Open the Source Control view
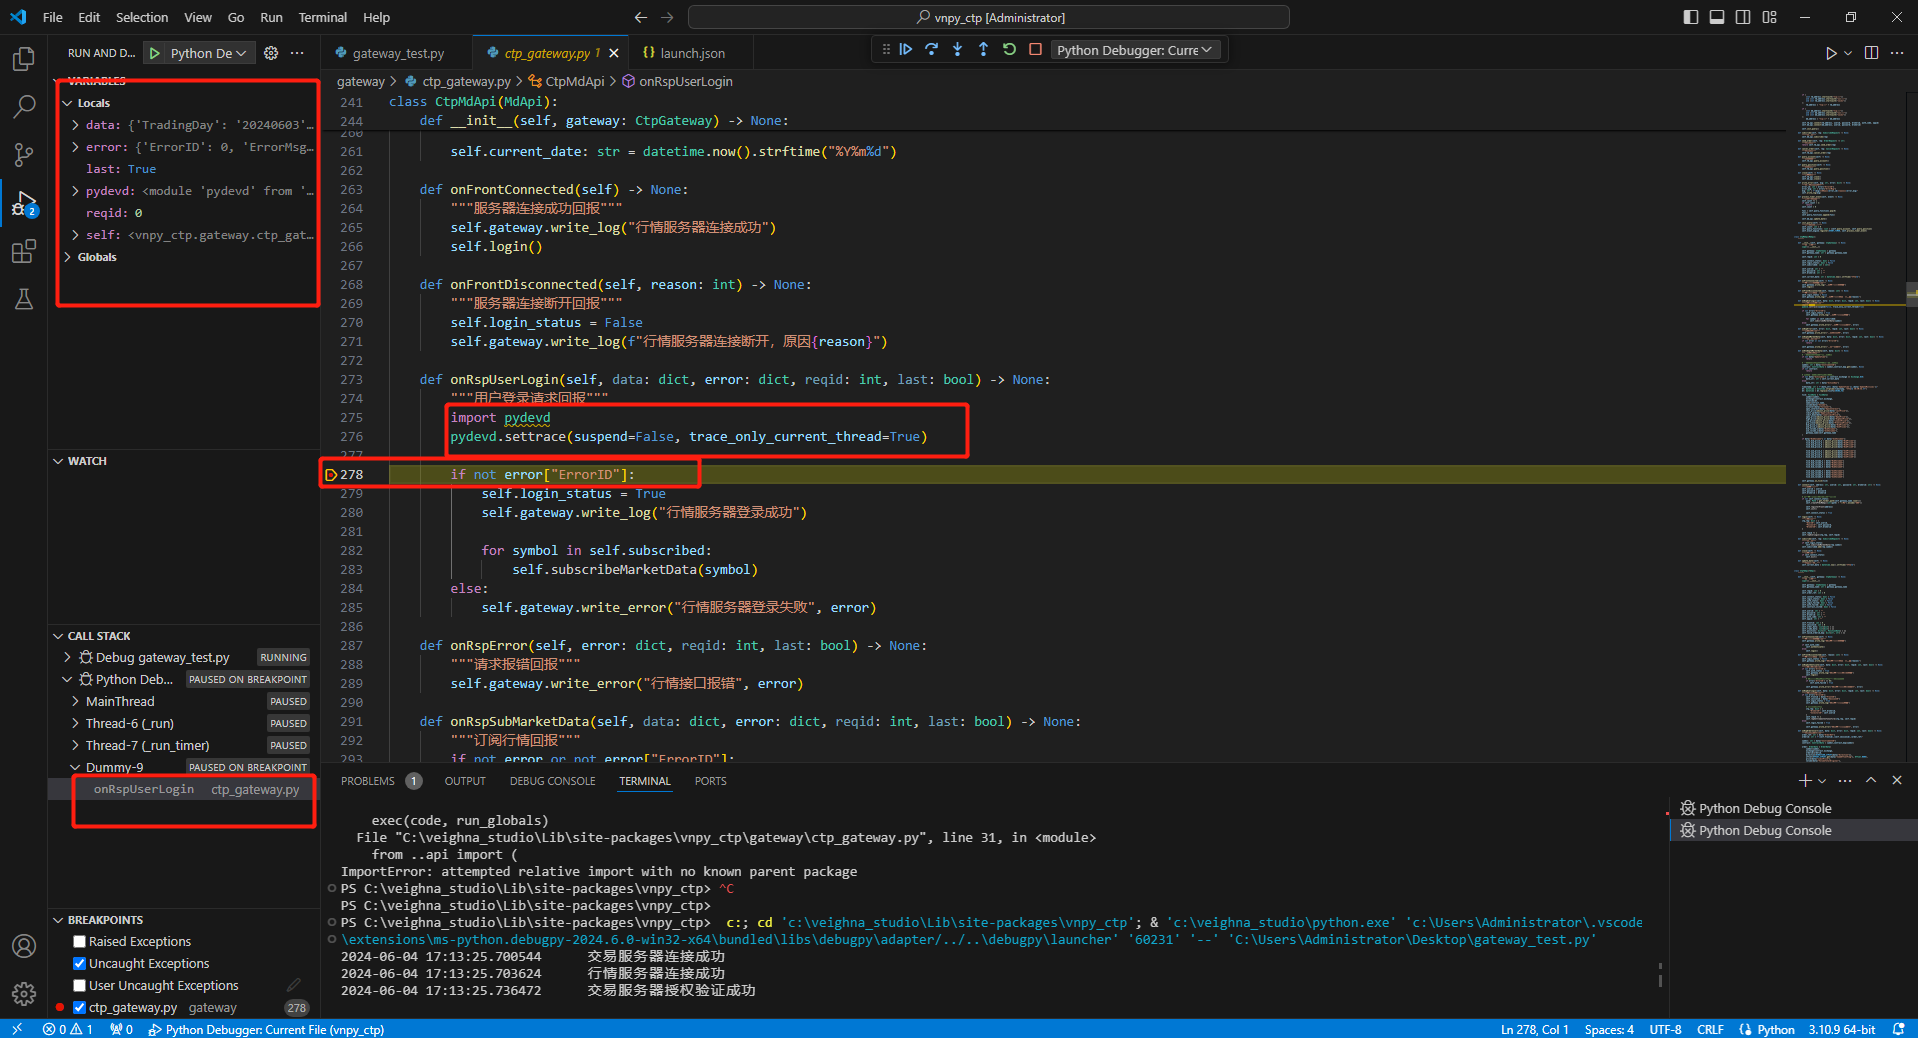Viewport: 1918px width, 1038px height. point(24,155)
